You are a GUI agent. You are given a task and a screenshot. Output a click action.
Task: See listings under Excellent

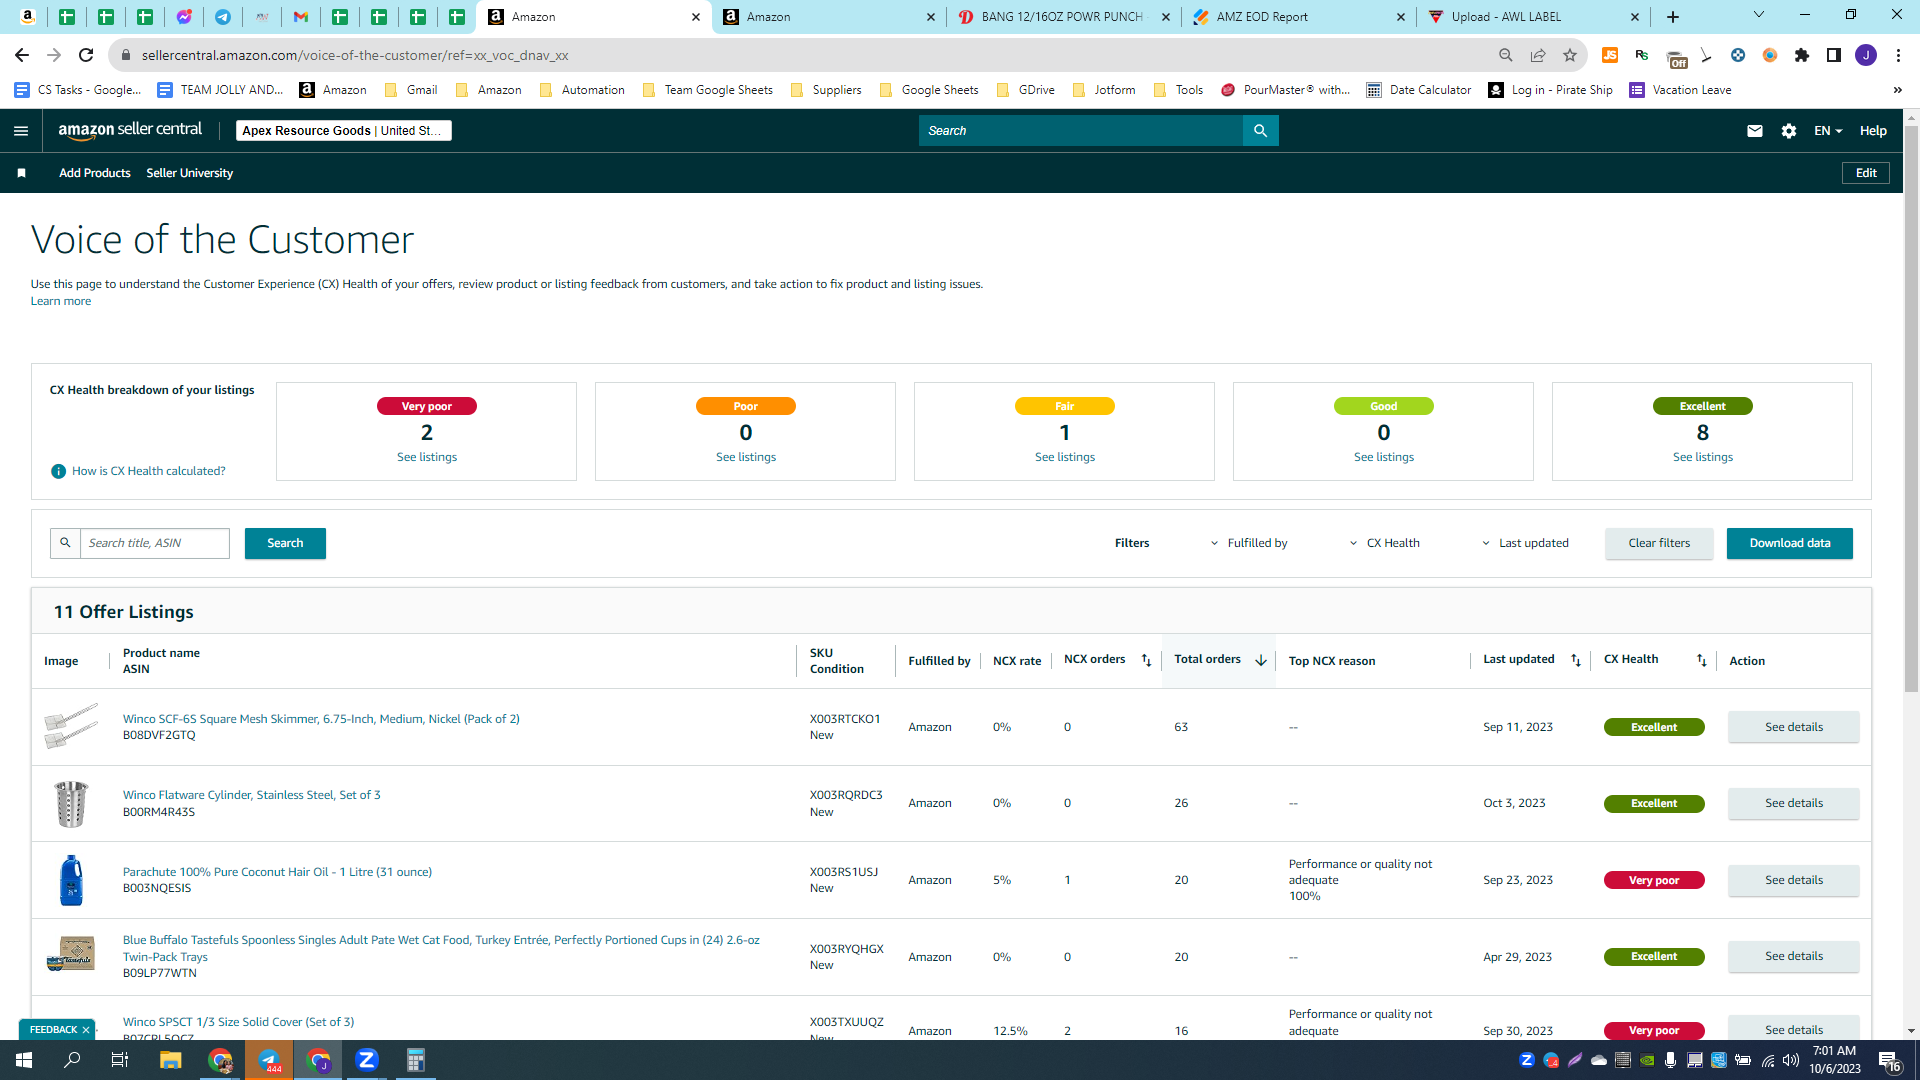point(1703,457)
